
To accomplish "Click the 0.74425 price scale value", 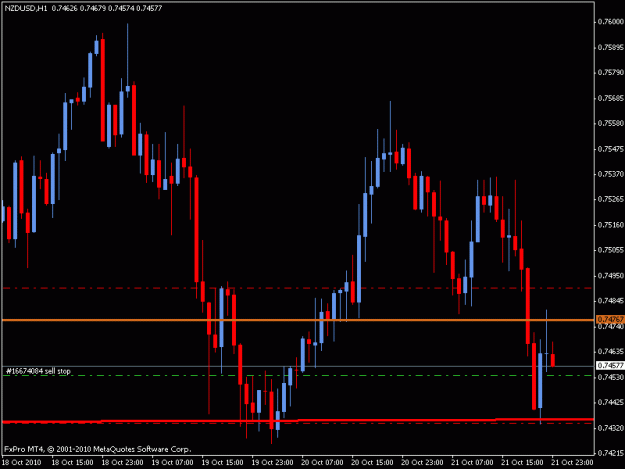I will 610,402.
